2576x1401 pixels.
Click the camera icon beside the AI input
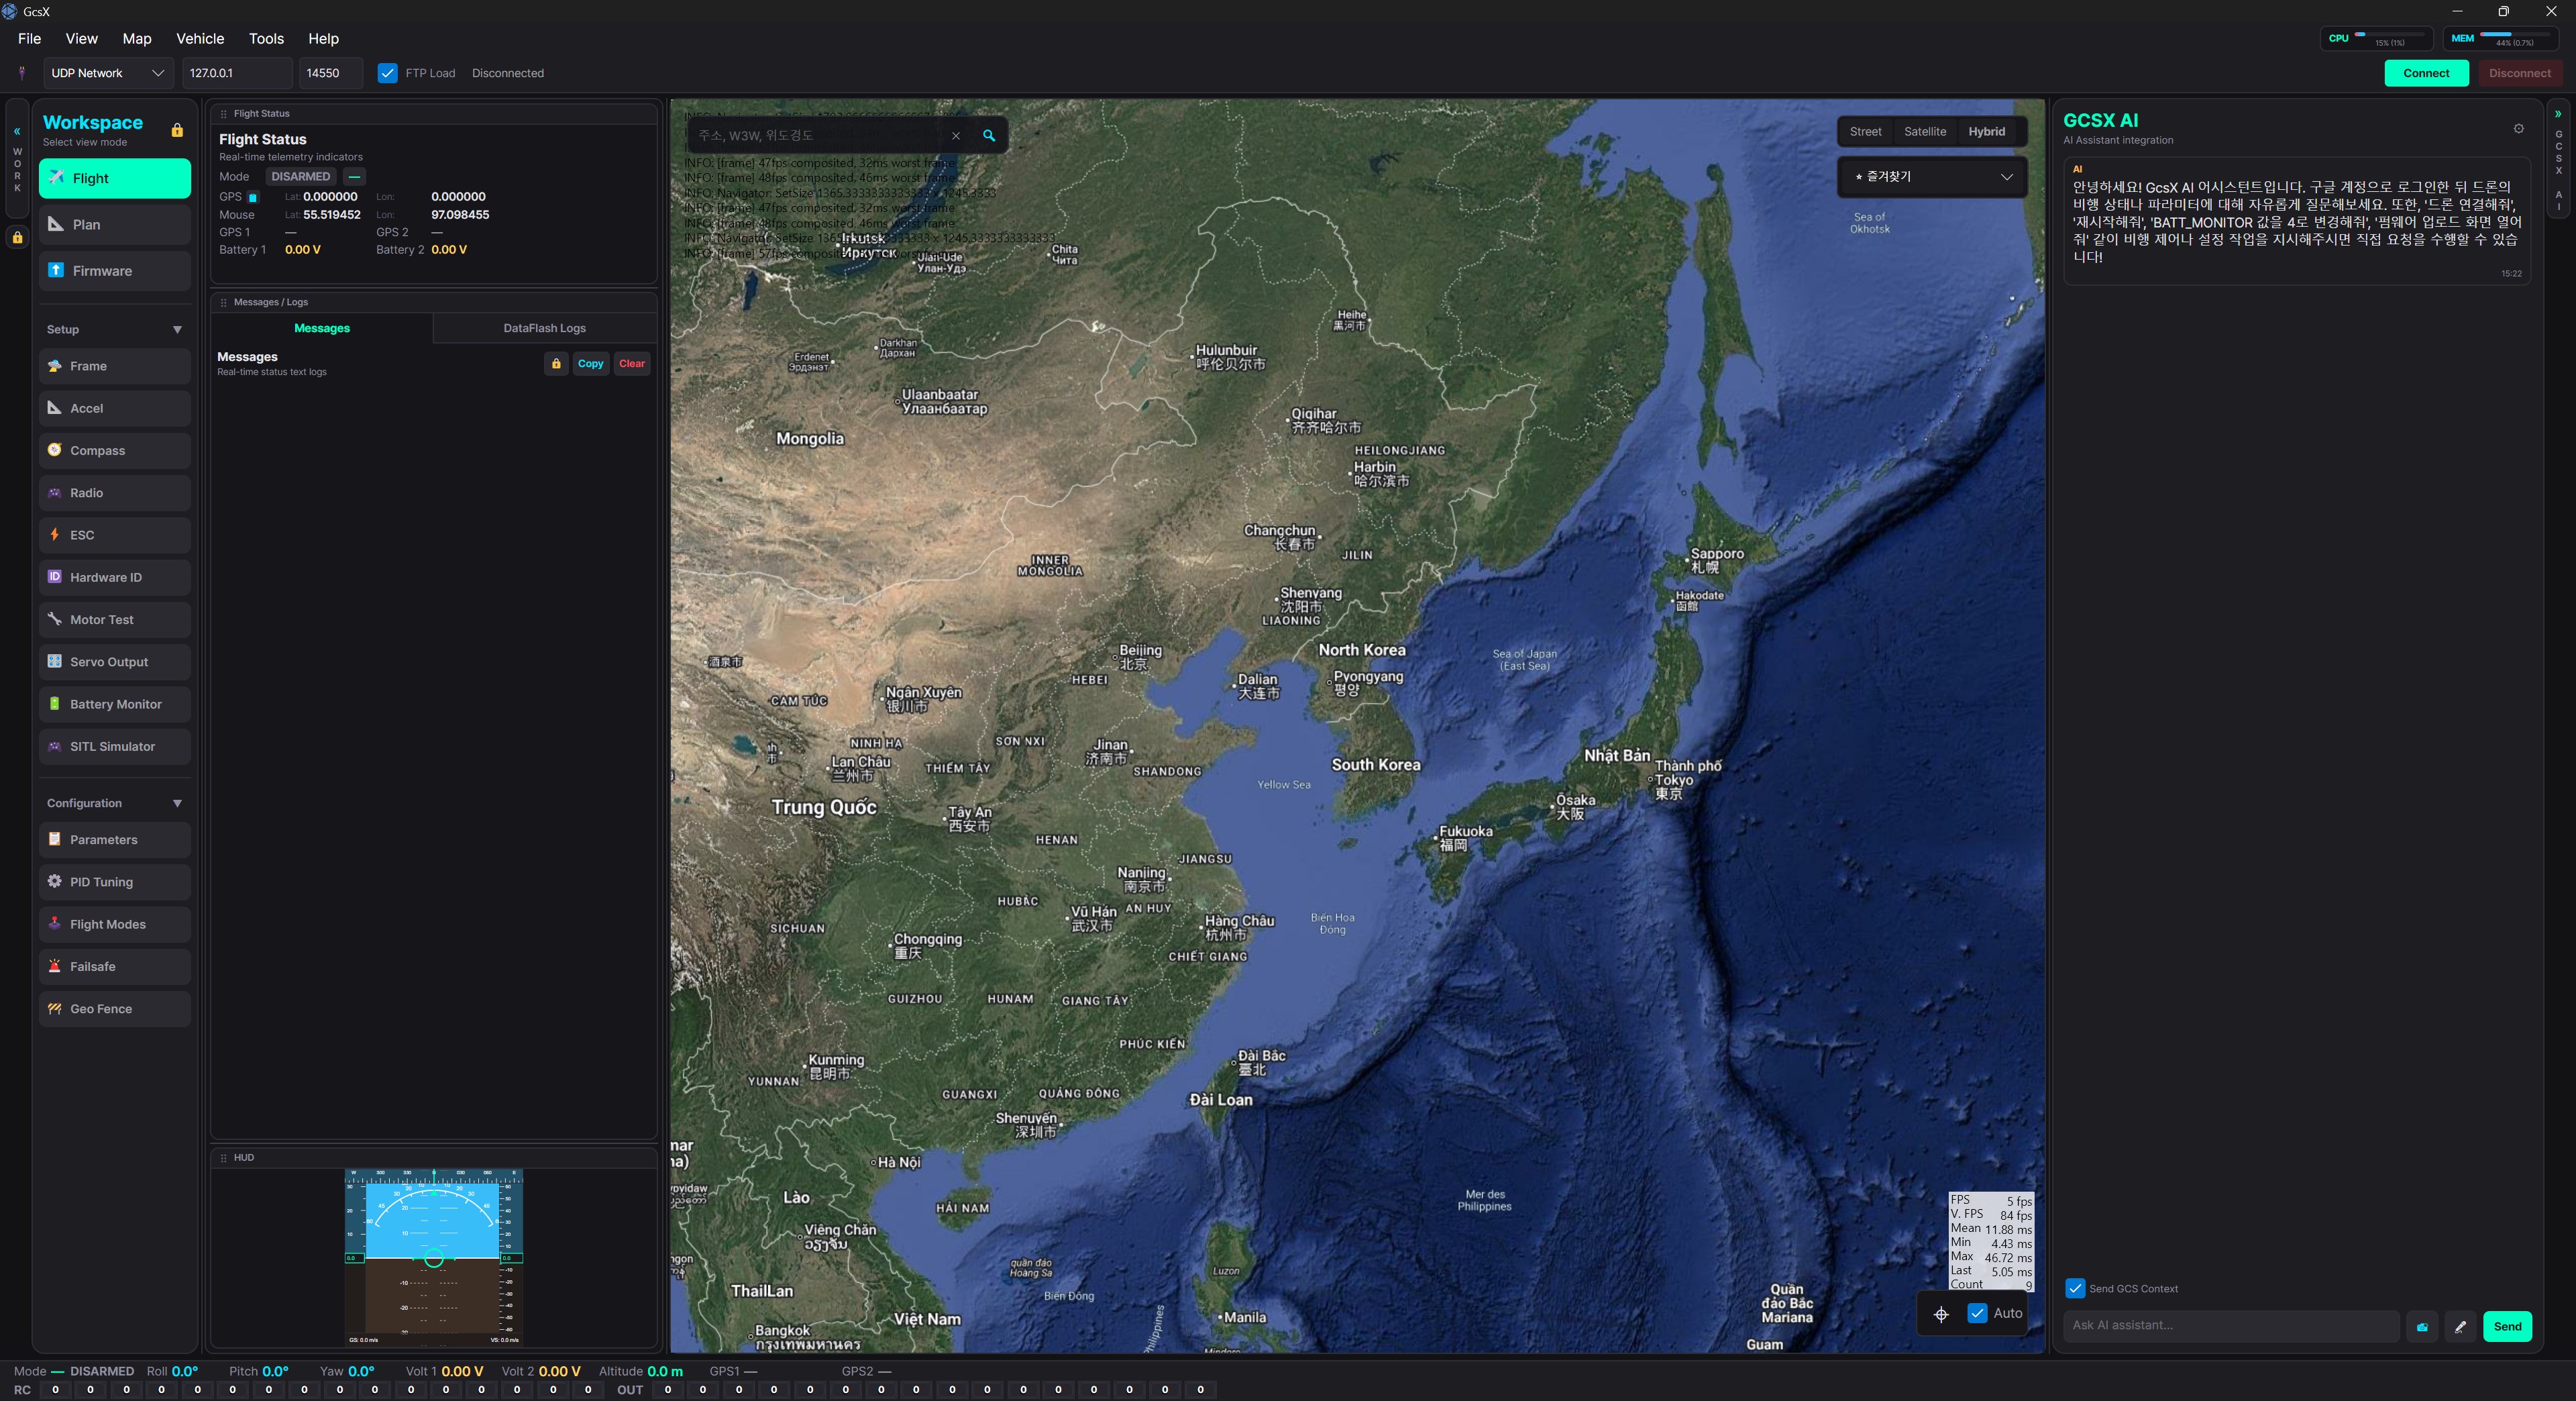tap(2422, 1326)
